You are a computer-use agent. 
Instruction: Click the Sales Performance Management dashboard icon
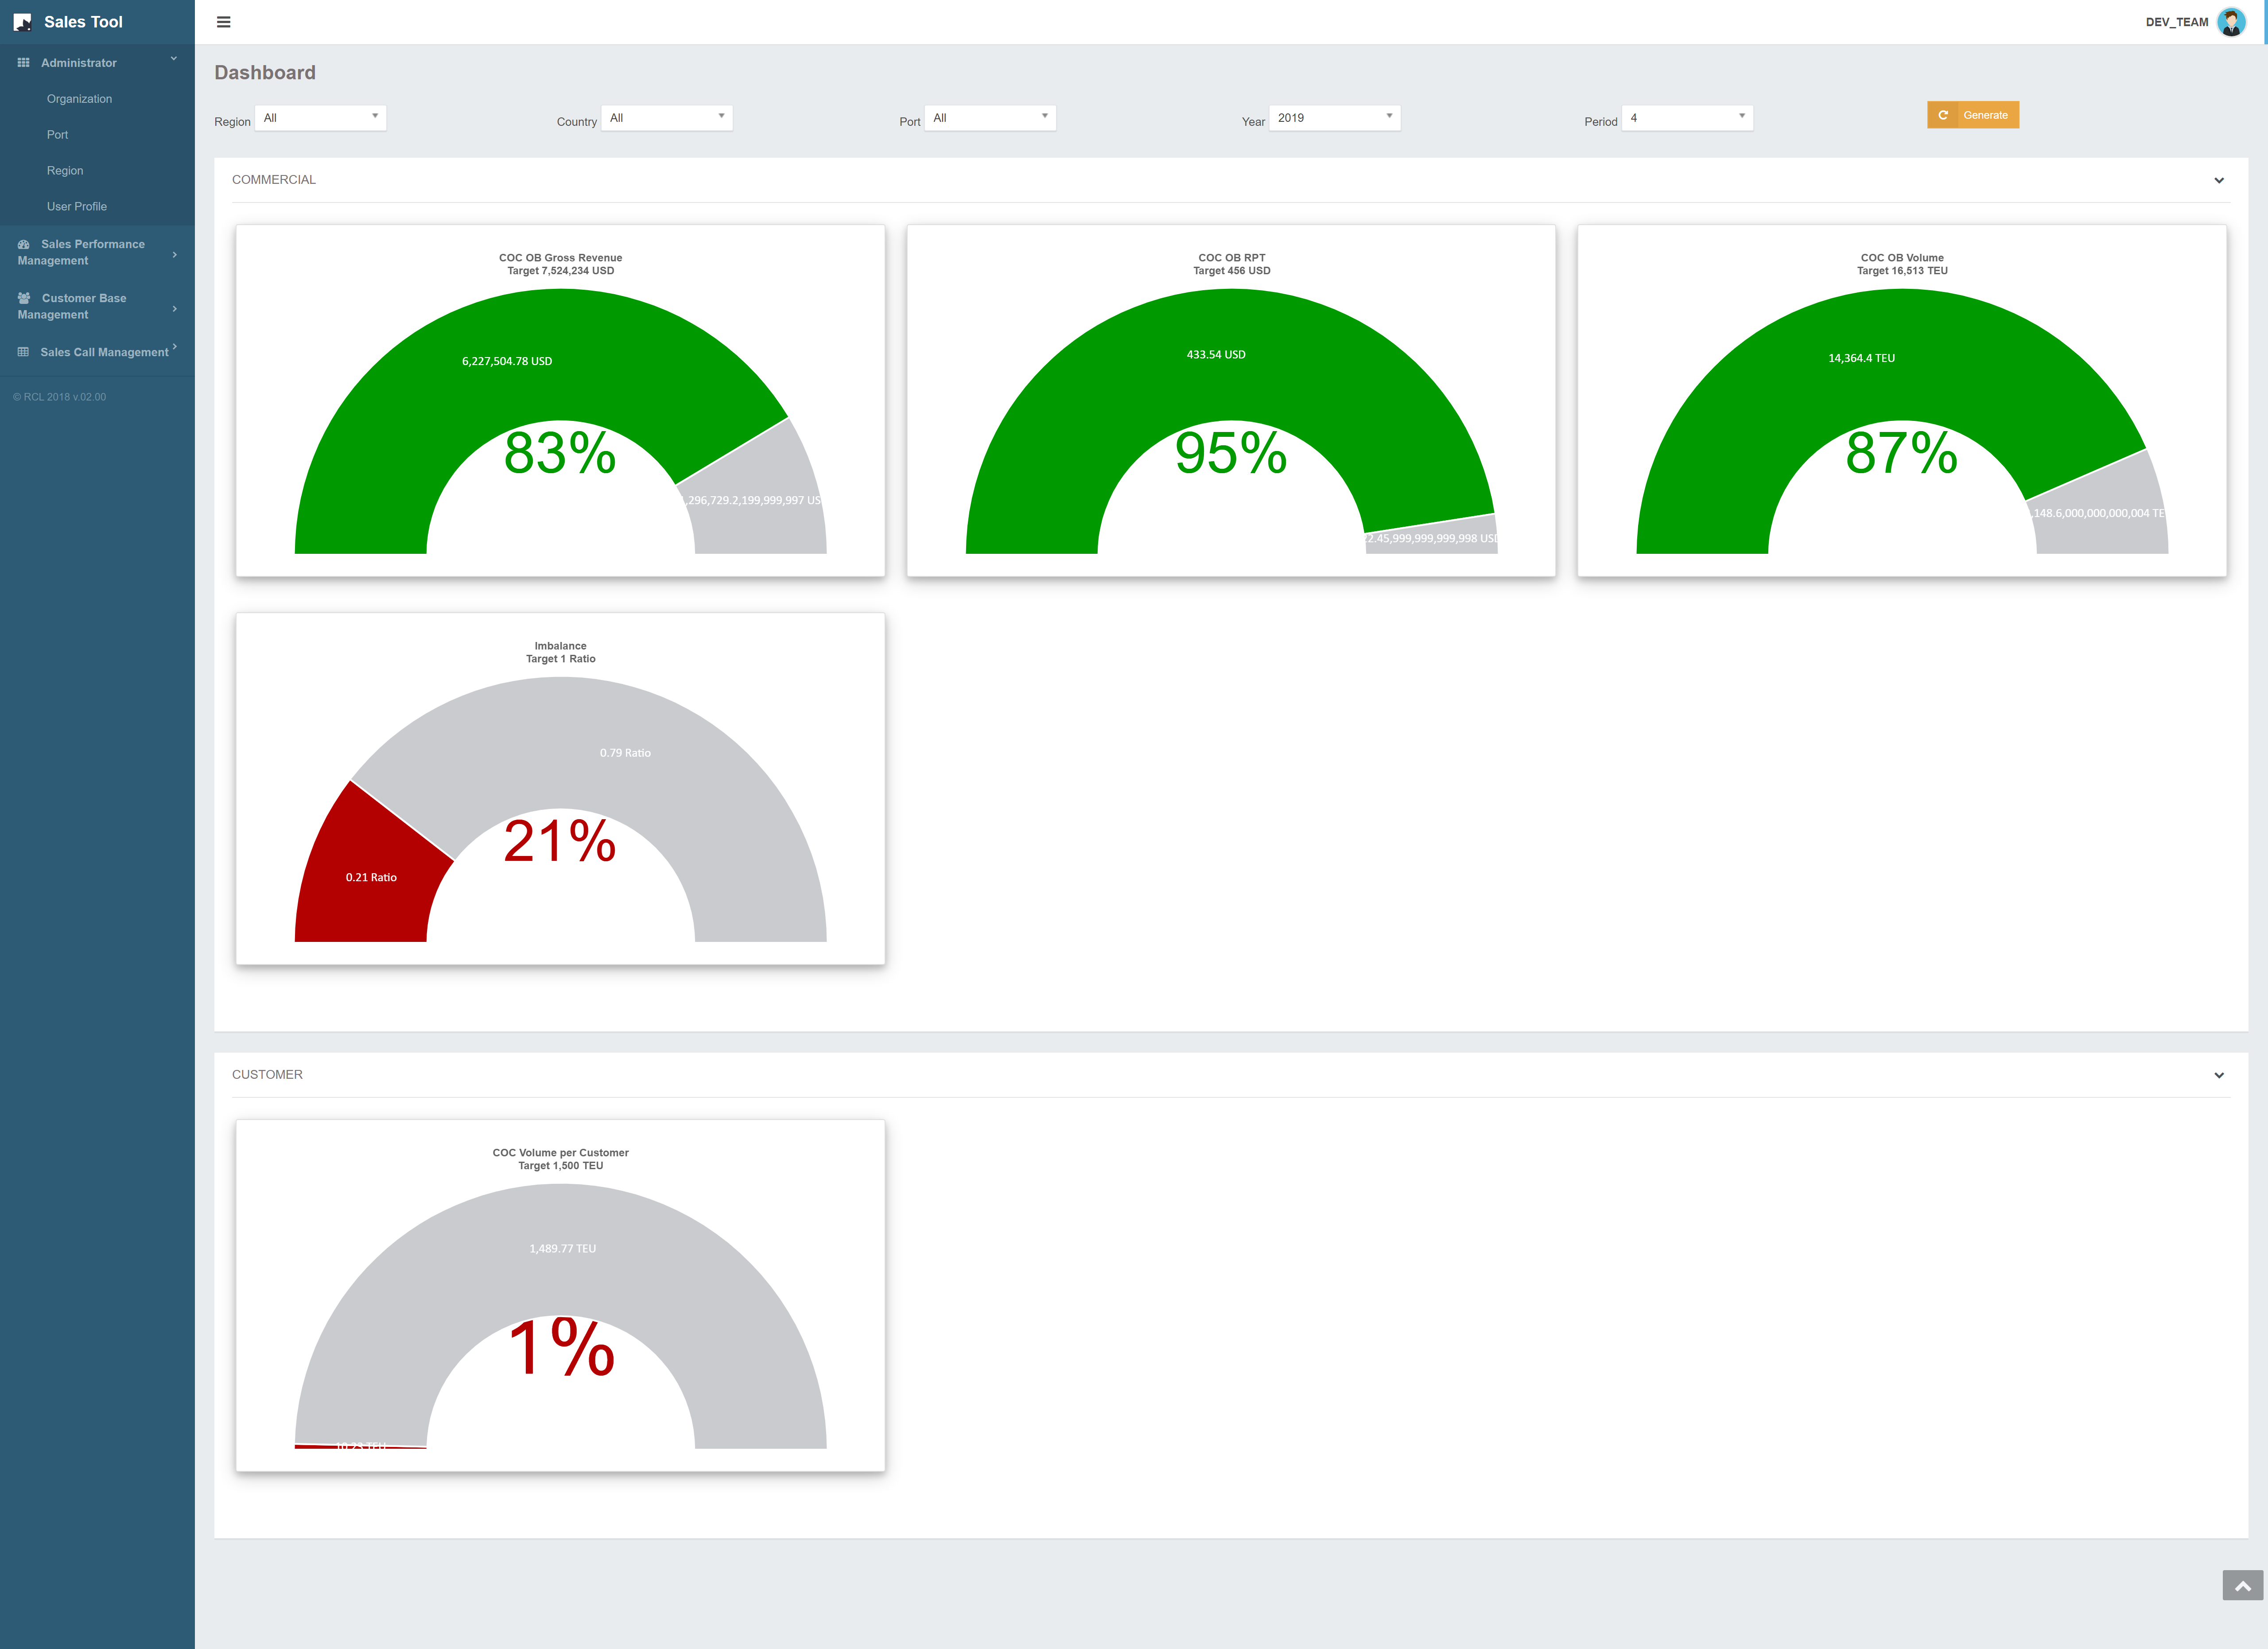(x=24, y=244)
